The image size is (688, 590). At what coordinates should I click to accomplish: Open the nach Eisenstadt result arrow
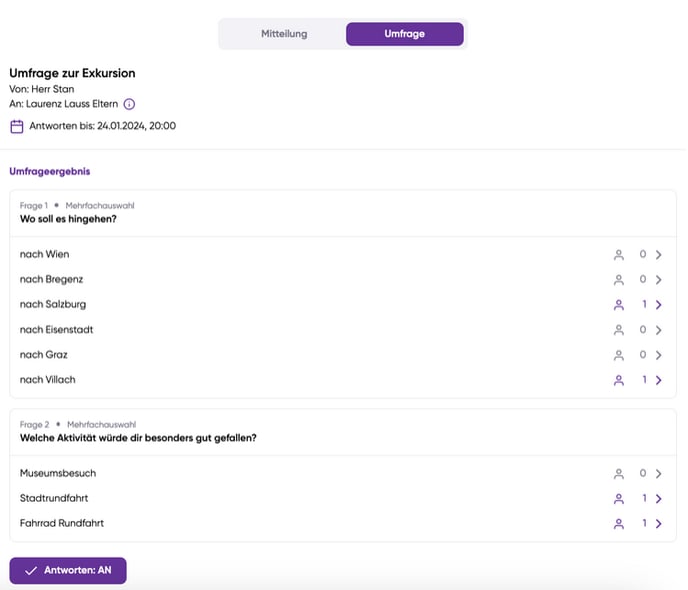[x=659, y=330]
